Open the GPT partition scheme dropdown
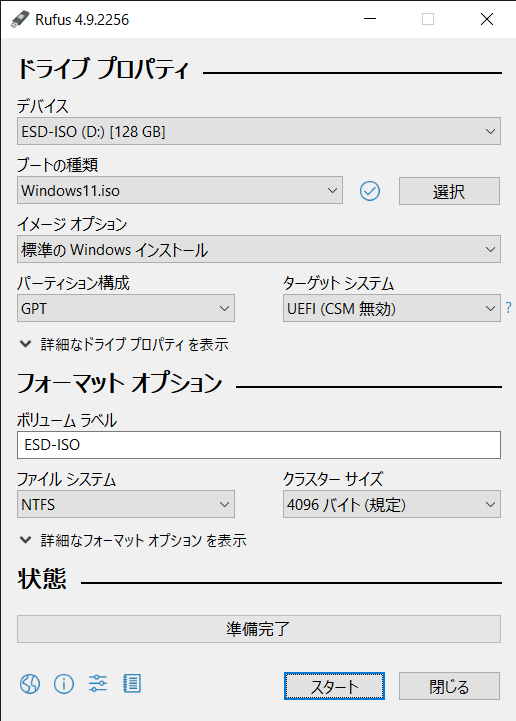Image resolution: width=516 pixels, height=721 pixels. coord(126,308)
